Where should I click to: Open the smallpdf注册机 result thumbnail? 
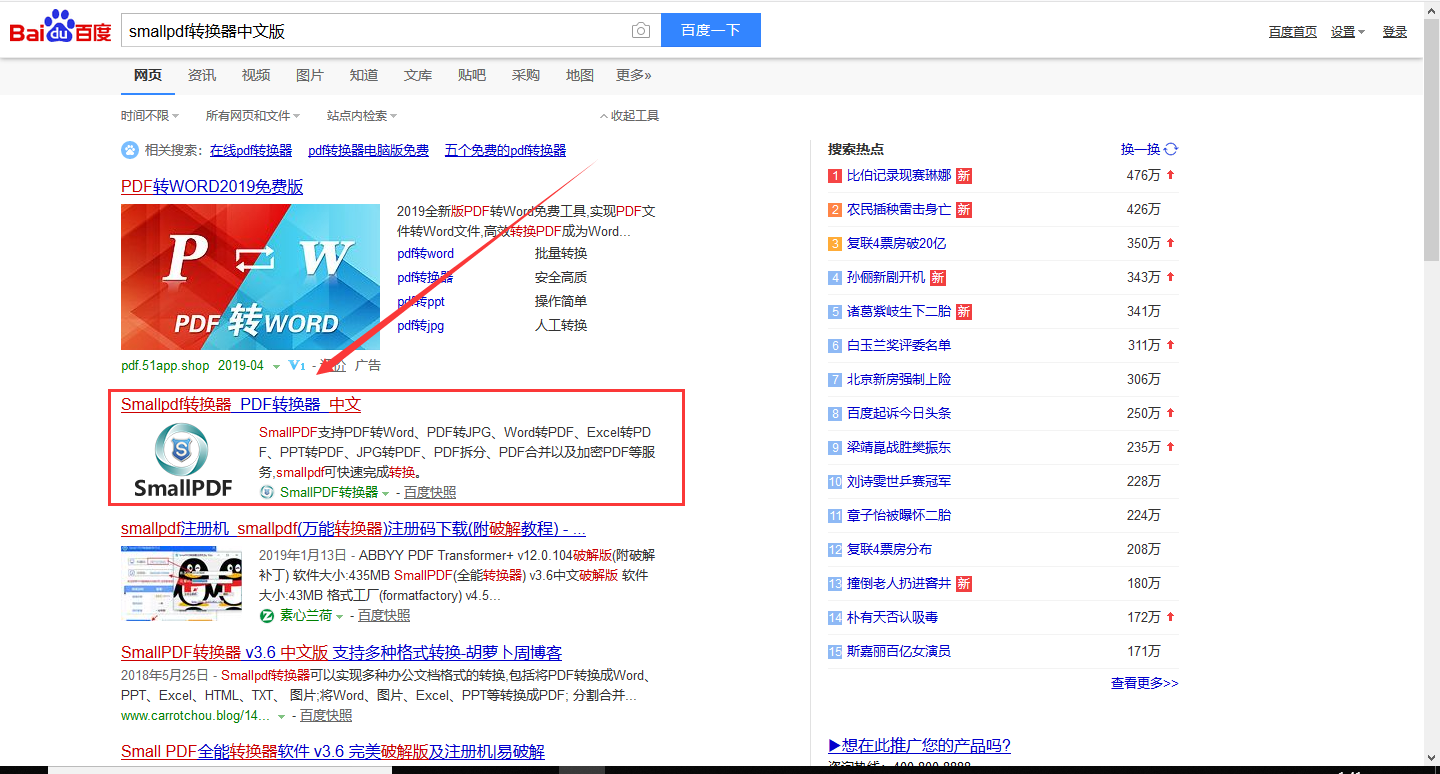click(182, 585)
